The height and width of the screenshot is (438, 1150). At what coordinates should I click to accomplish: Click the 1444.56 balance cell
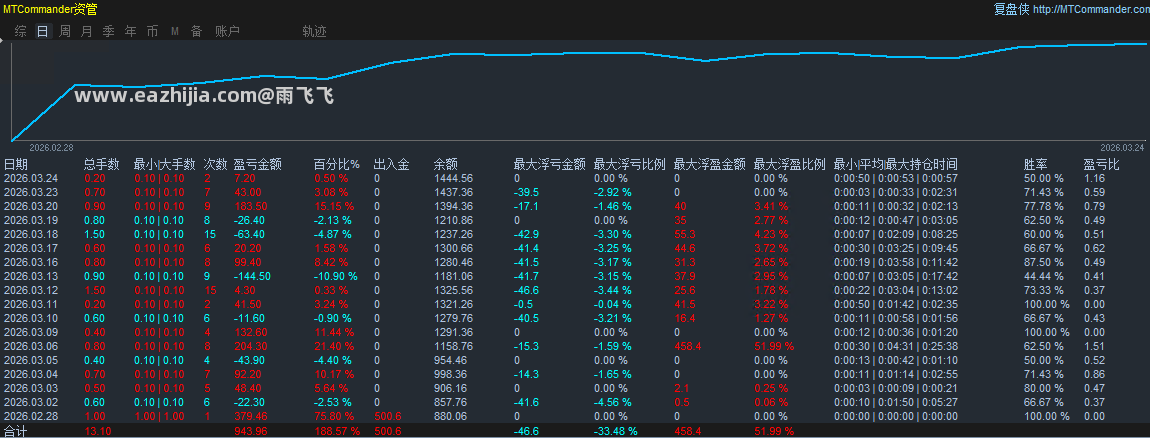tap(452, 178)
